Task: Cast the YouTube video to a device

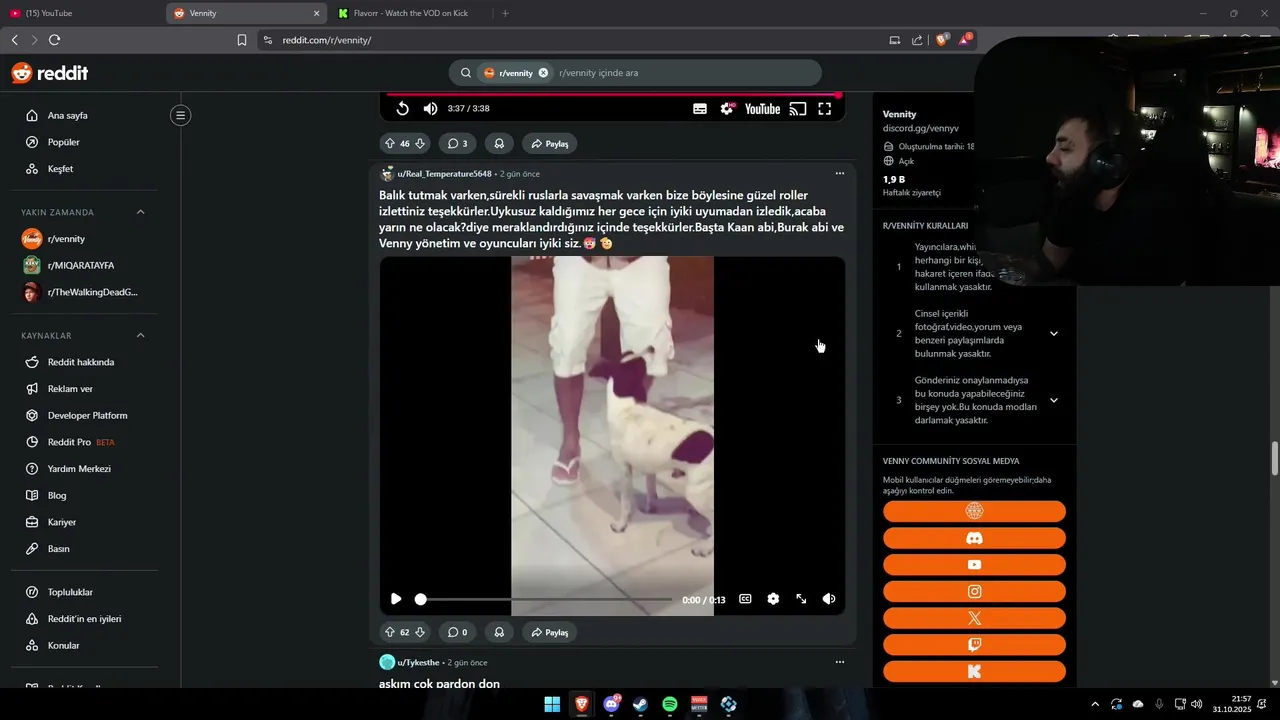Action: point(798,108)
